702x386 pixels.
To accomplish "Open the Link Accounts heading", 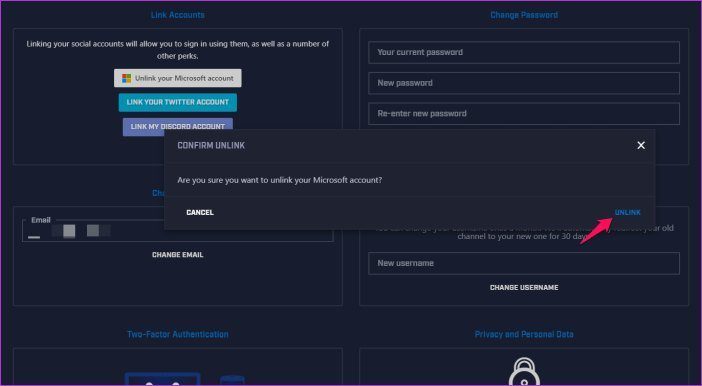I will pyautogui.click(x=178, y=15).
